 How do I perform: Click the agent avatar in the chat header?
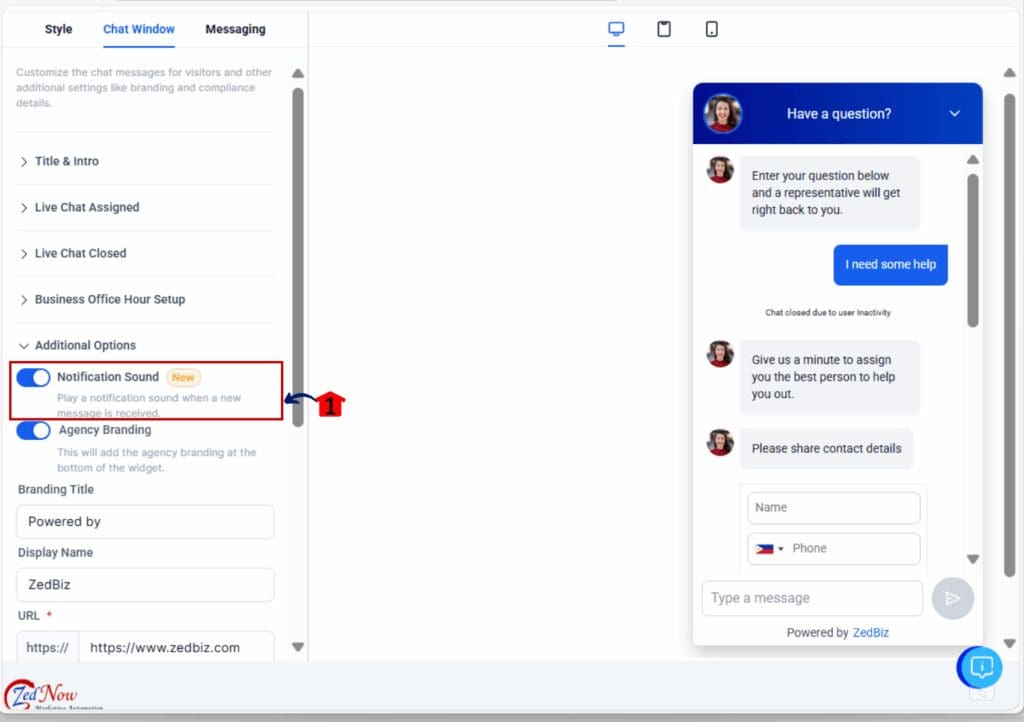(723, 113)
